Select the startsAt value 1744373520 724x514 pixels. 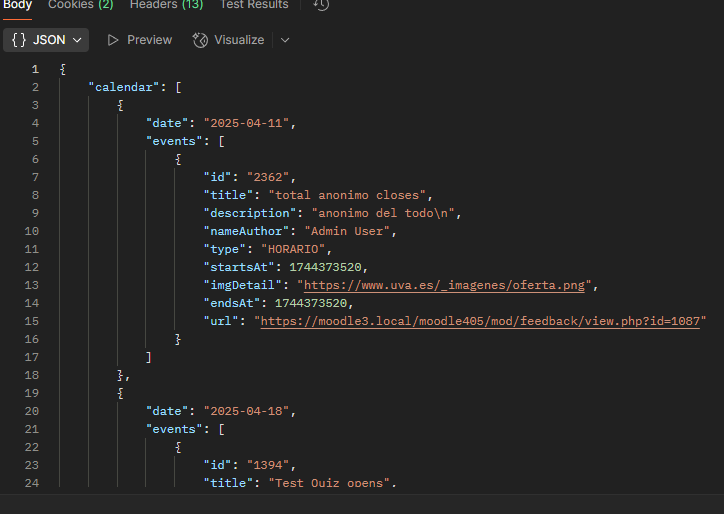pyautogui.click(x=326, y=267)
